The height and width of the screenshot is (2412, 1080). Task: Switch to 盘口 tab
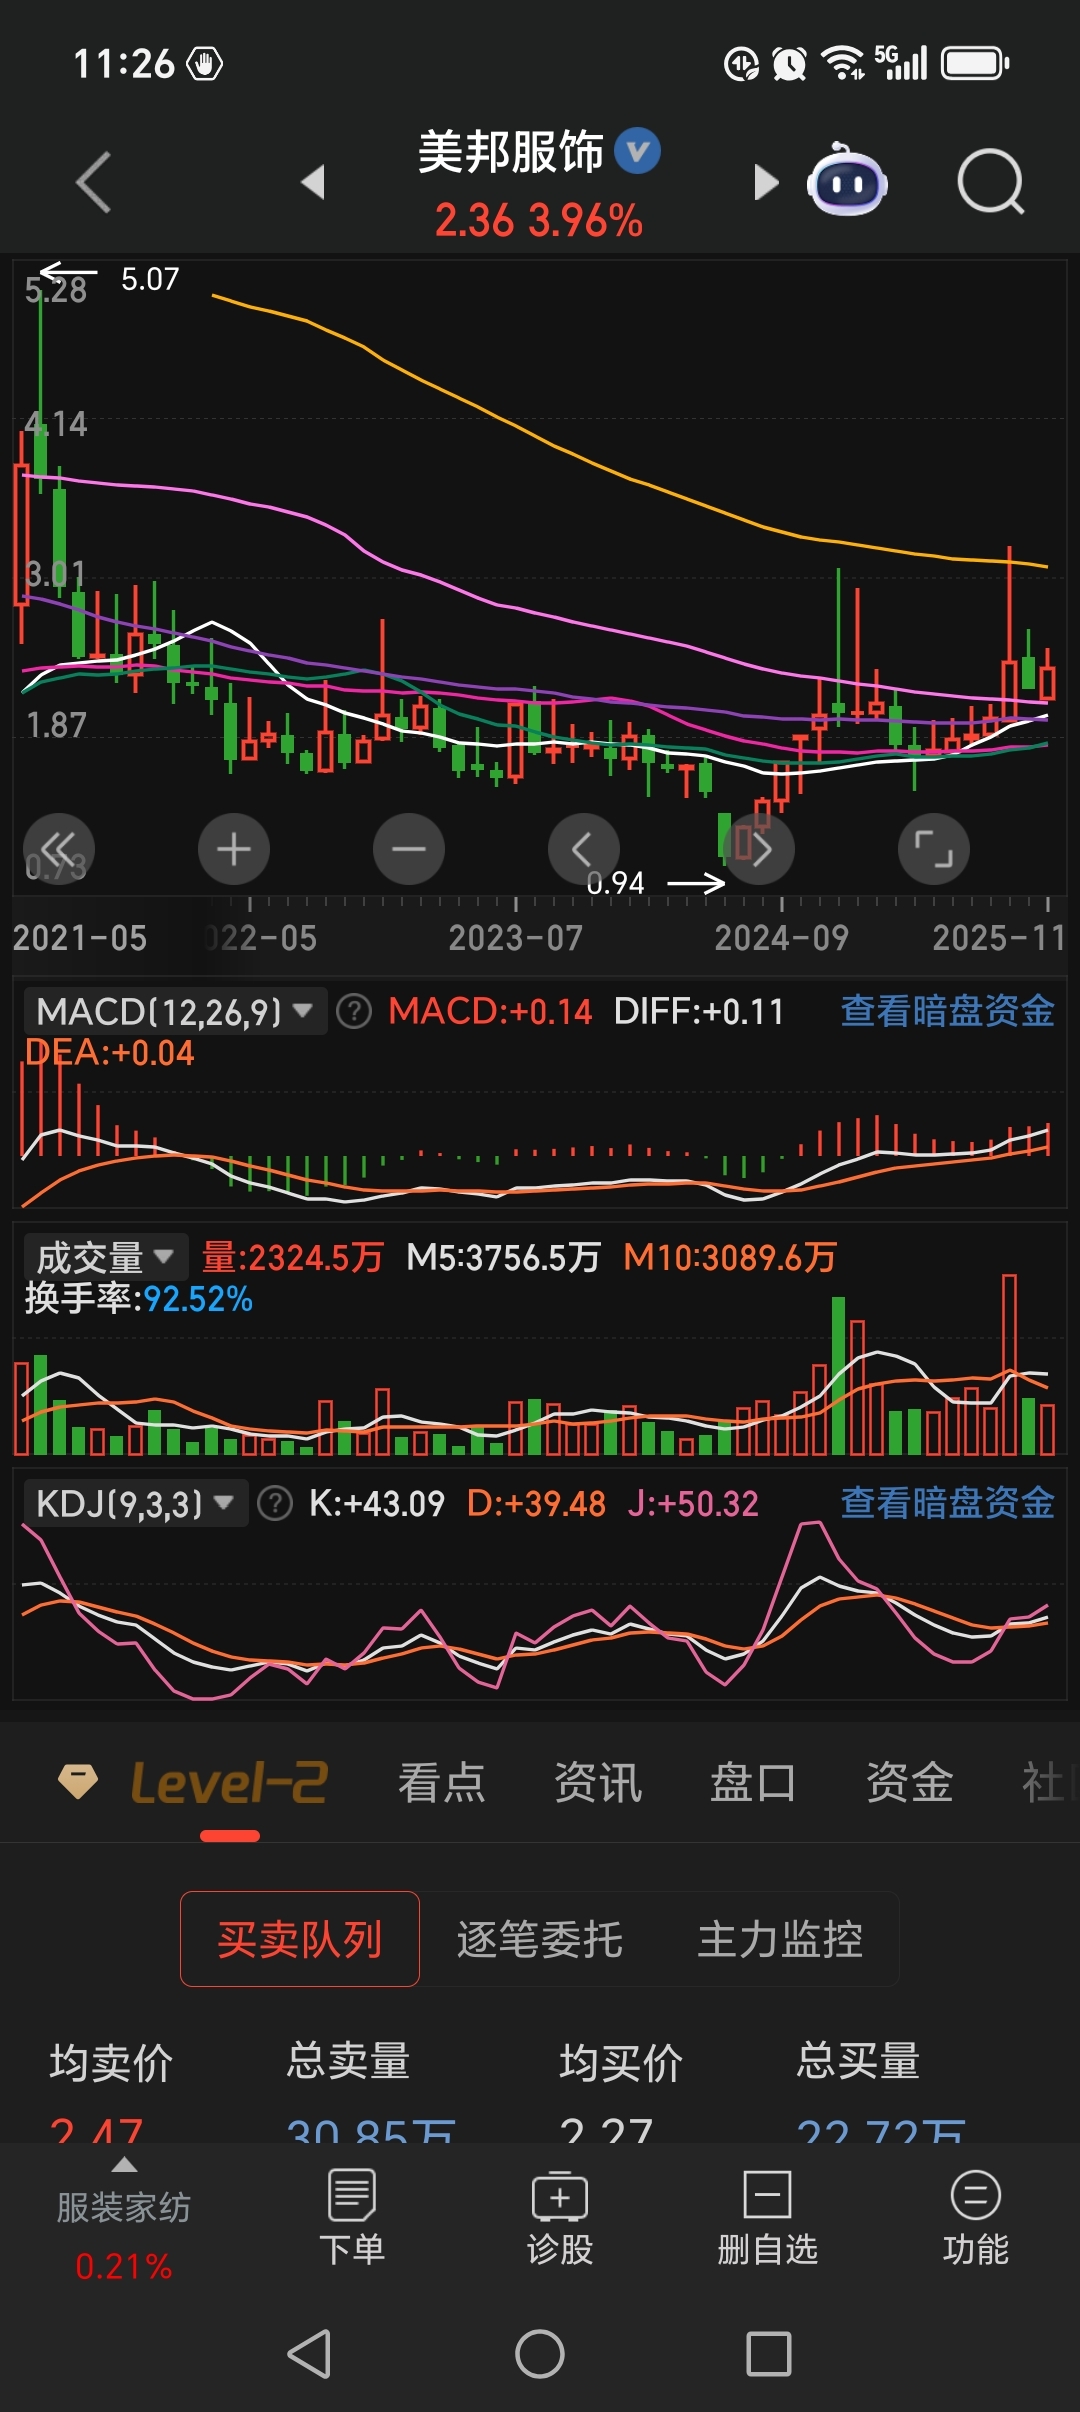point(753,1783)
